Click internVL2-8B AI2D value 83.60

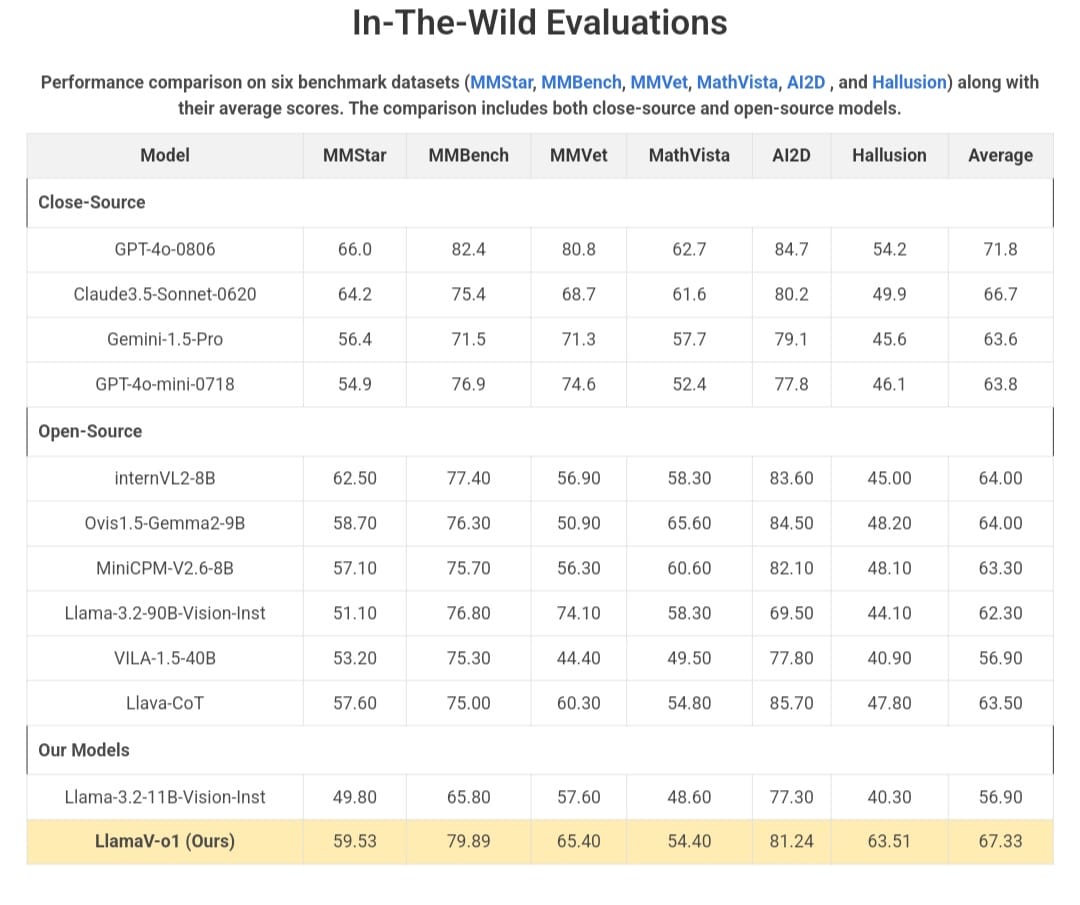point(791,479)
